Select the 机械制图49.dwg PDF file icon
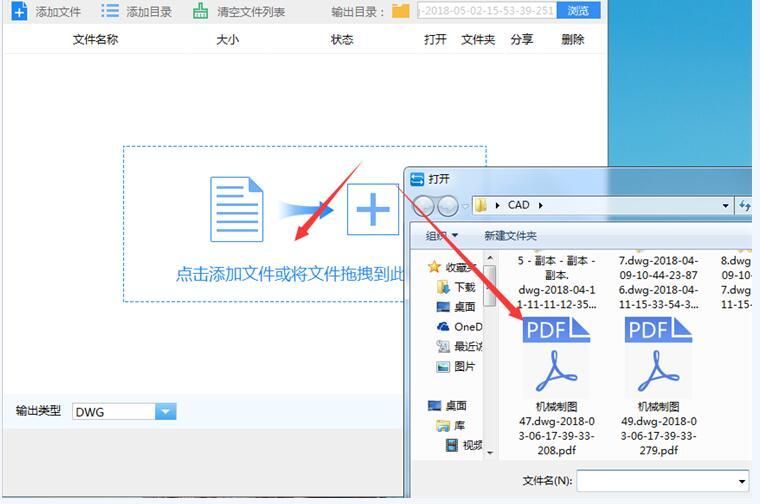This screenshot has height=504, width=760. pos(658,357)
